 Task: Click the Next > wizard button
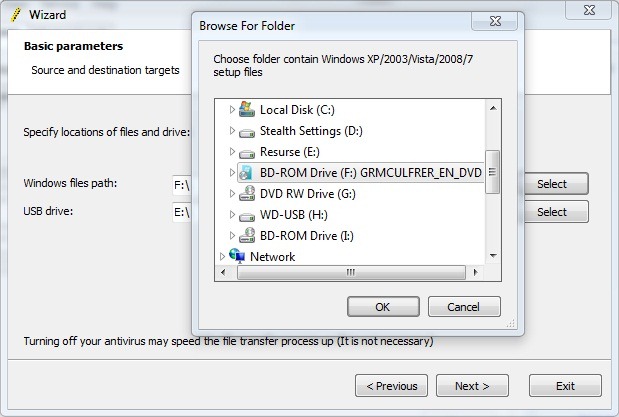tap(472, 386)
